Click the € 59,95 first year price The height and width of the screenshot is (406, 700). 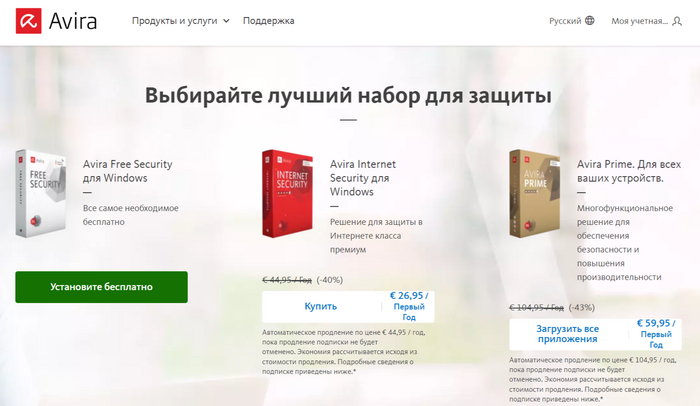[x=656, y=334]
